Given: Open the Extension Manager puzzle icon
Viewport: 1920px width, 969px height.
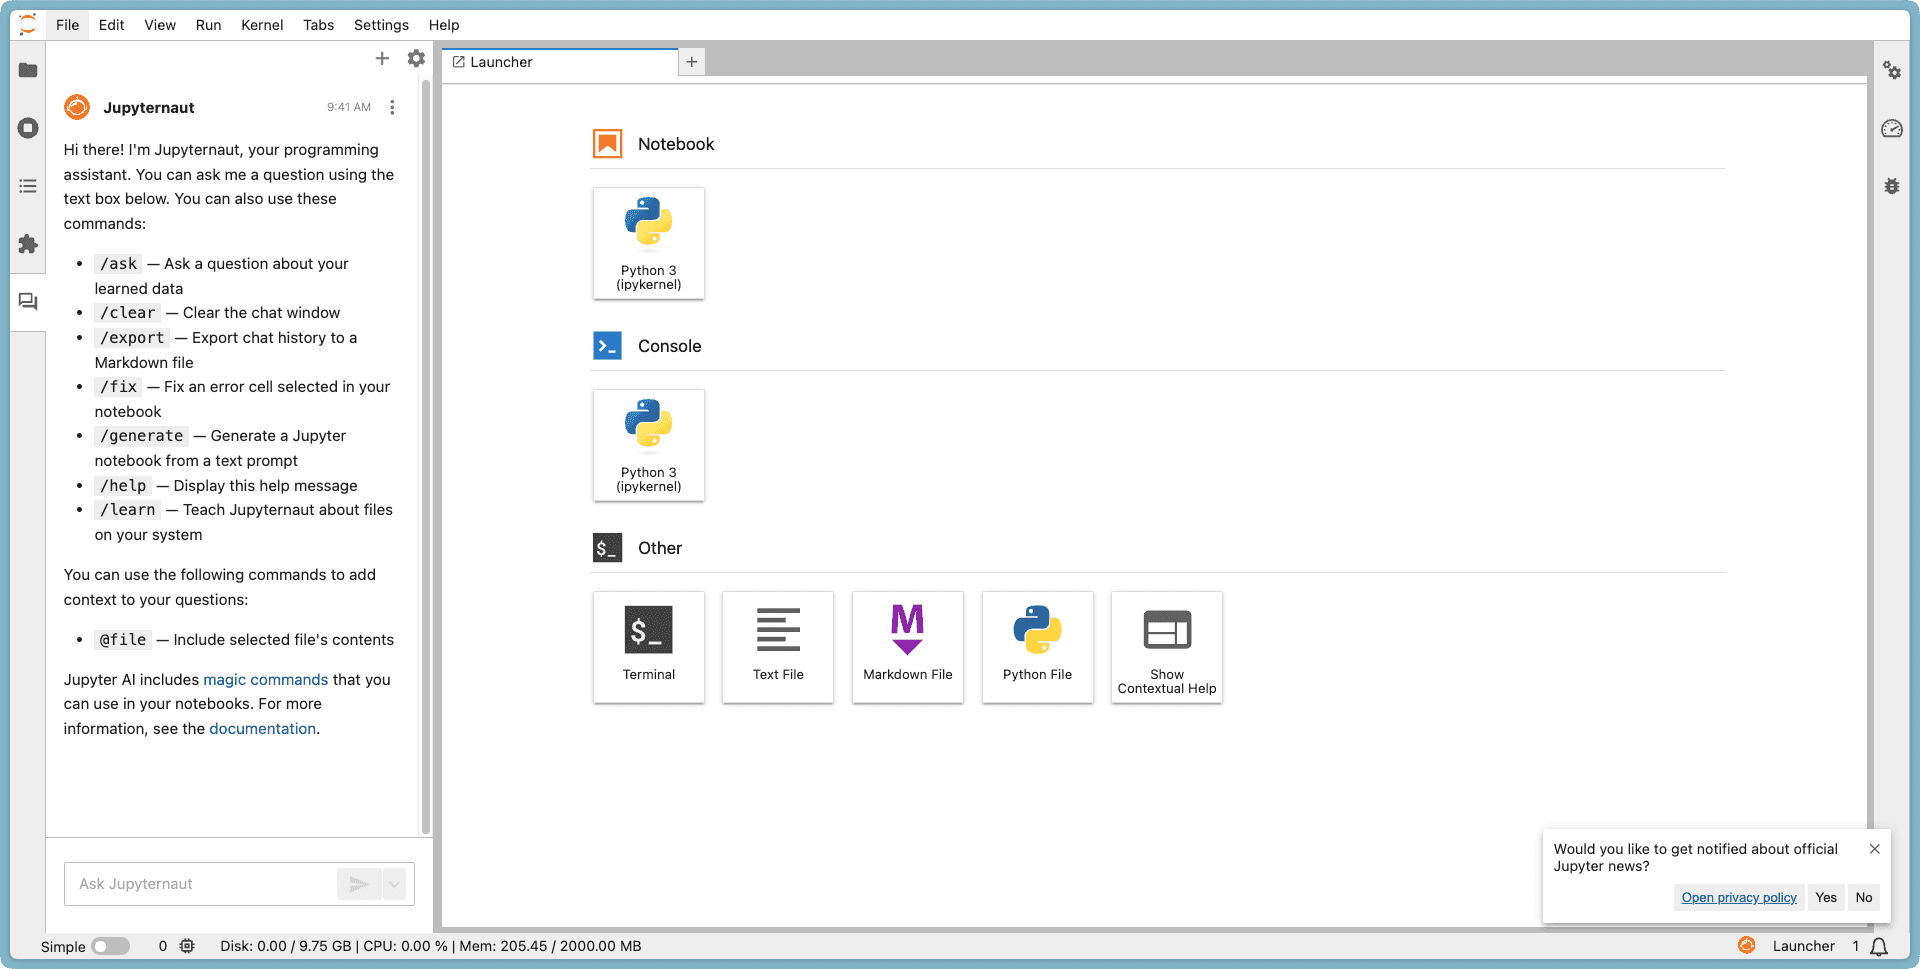Looking at the screenshot, I should point(28,244).
